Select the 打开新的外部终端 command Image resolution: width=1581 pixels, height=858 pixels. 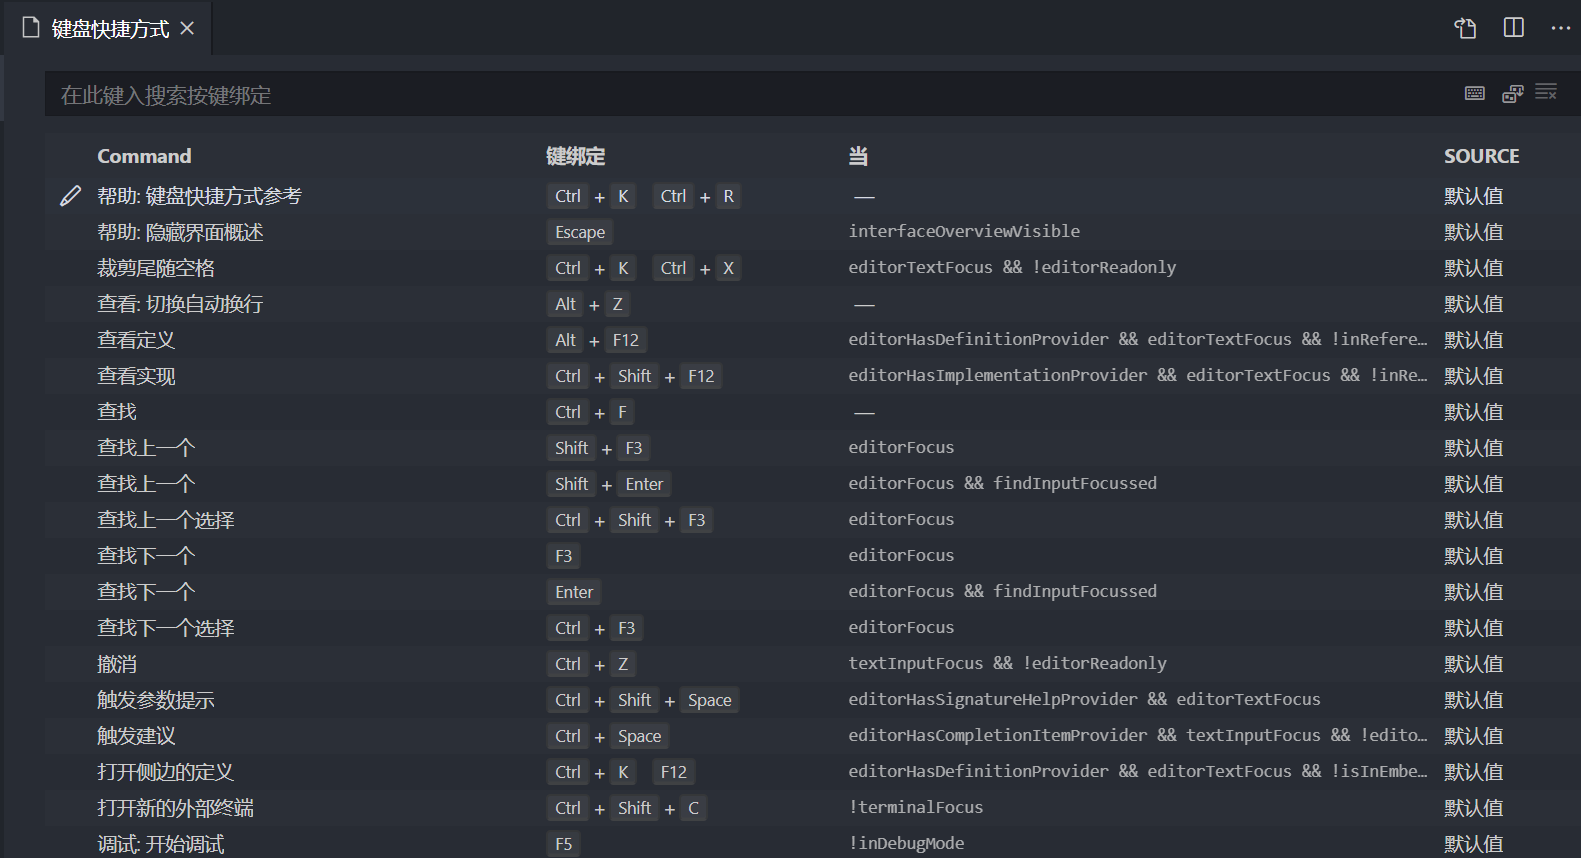(x=176, y=808)
